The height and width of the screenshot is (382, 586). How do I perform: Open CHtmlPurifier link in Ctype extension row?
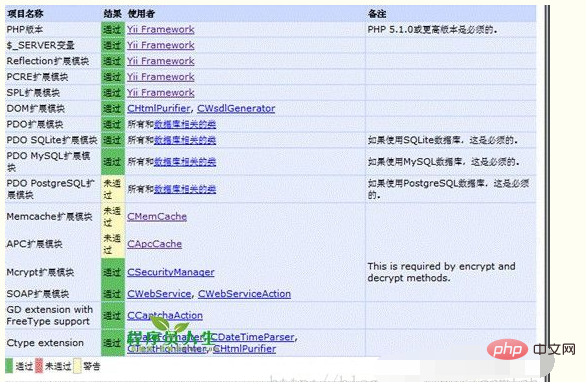(244, 349)
